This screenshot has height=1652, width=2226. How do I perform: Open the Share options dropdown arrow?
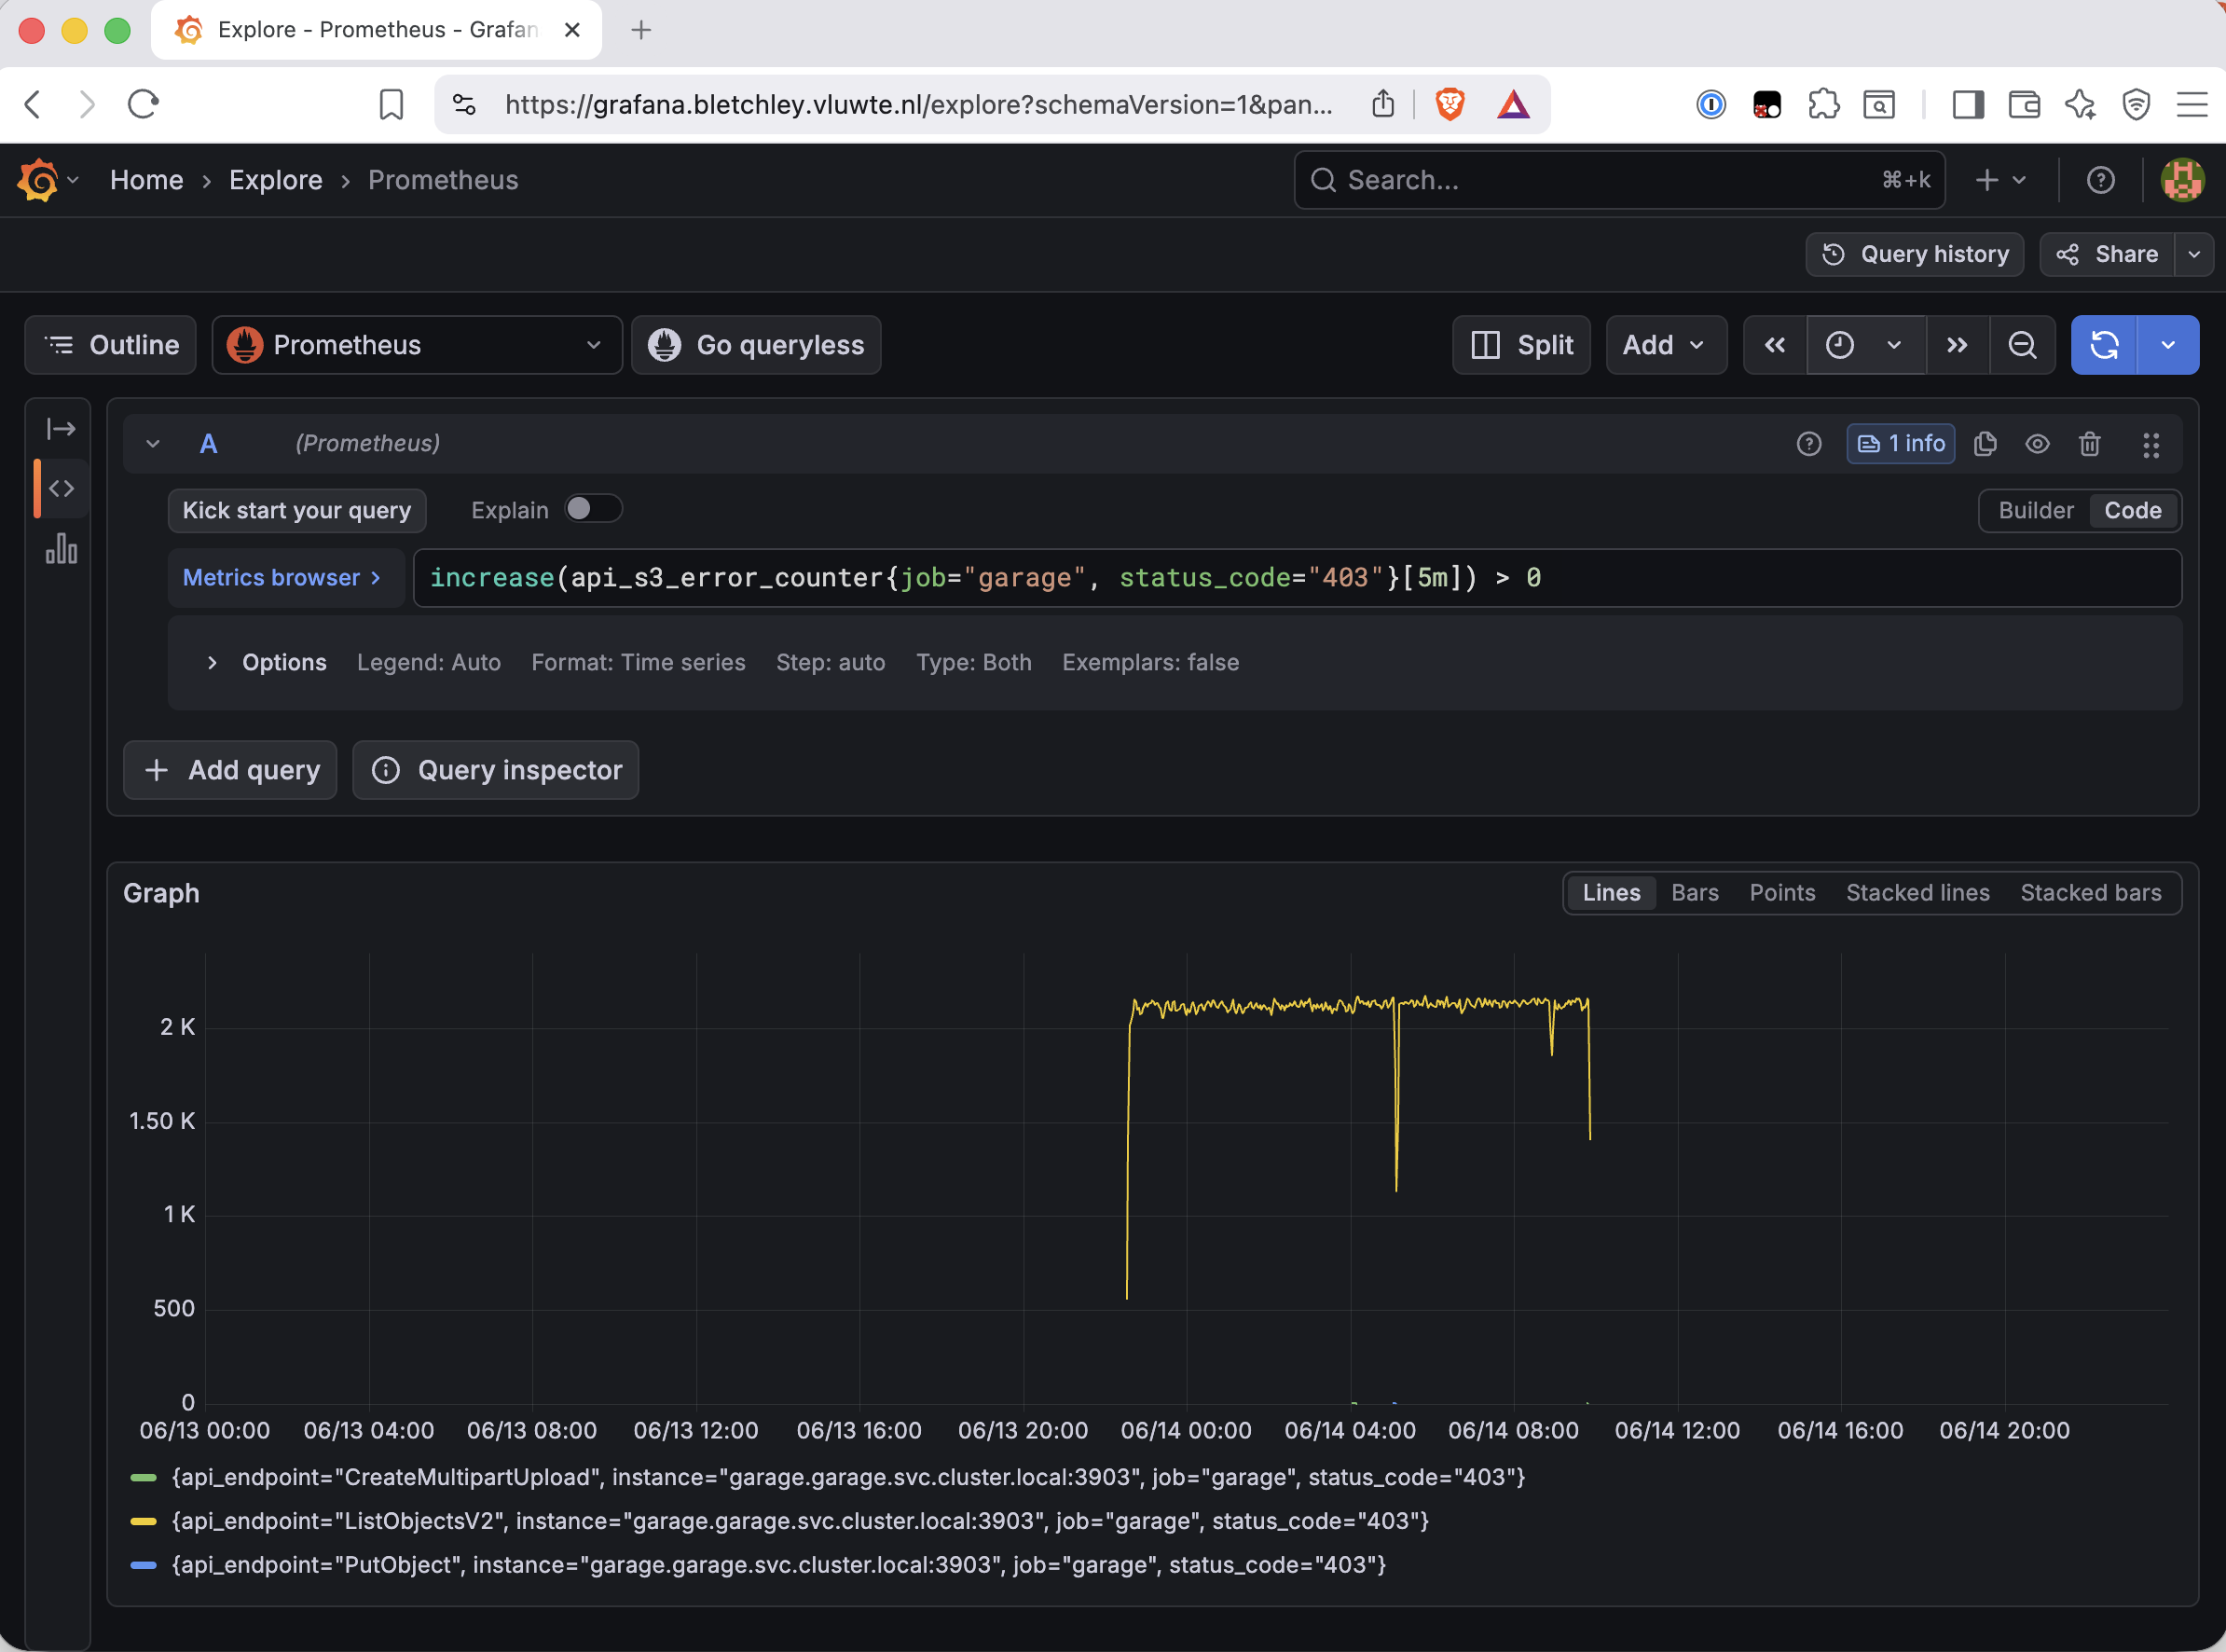click(2194, 254)
